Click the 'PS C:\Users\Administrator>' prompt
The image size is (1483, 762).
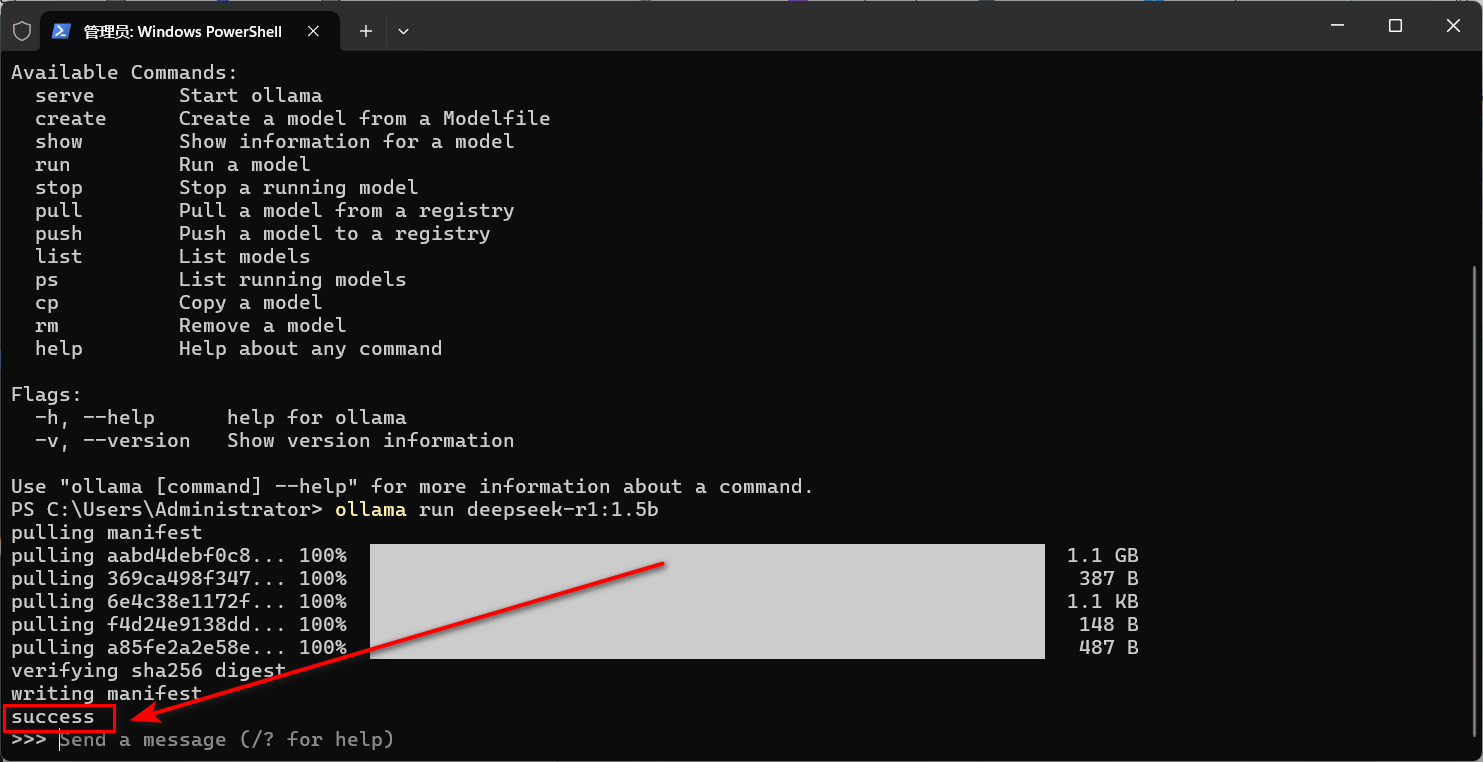pos(167,510)
